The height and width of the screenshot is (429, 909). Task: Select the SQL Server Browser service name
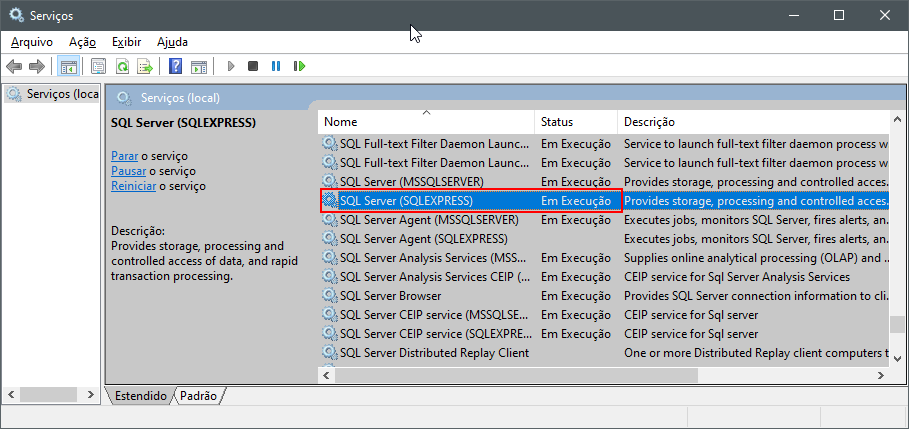pos(390,296)
